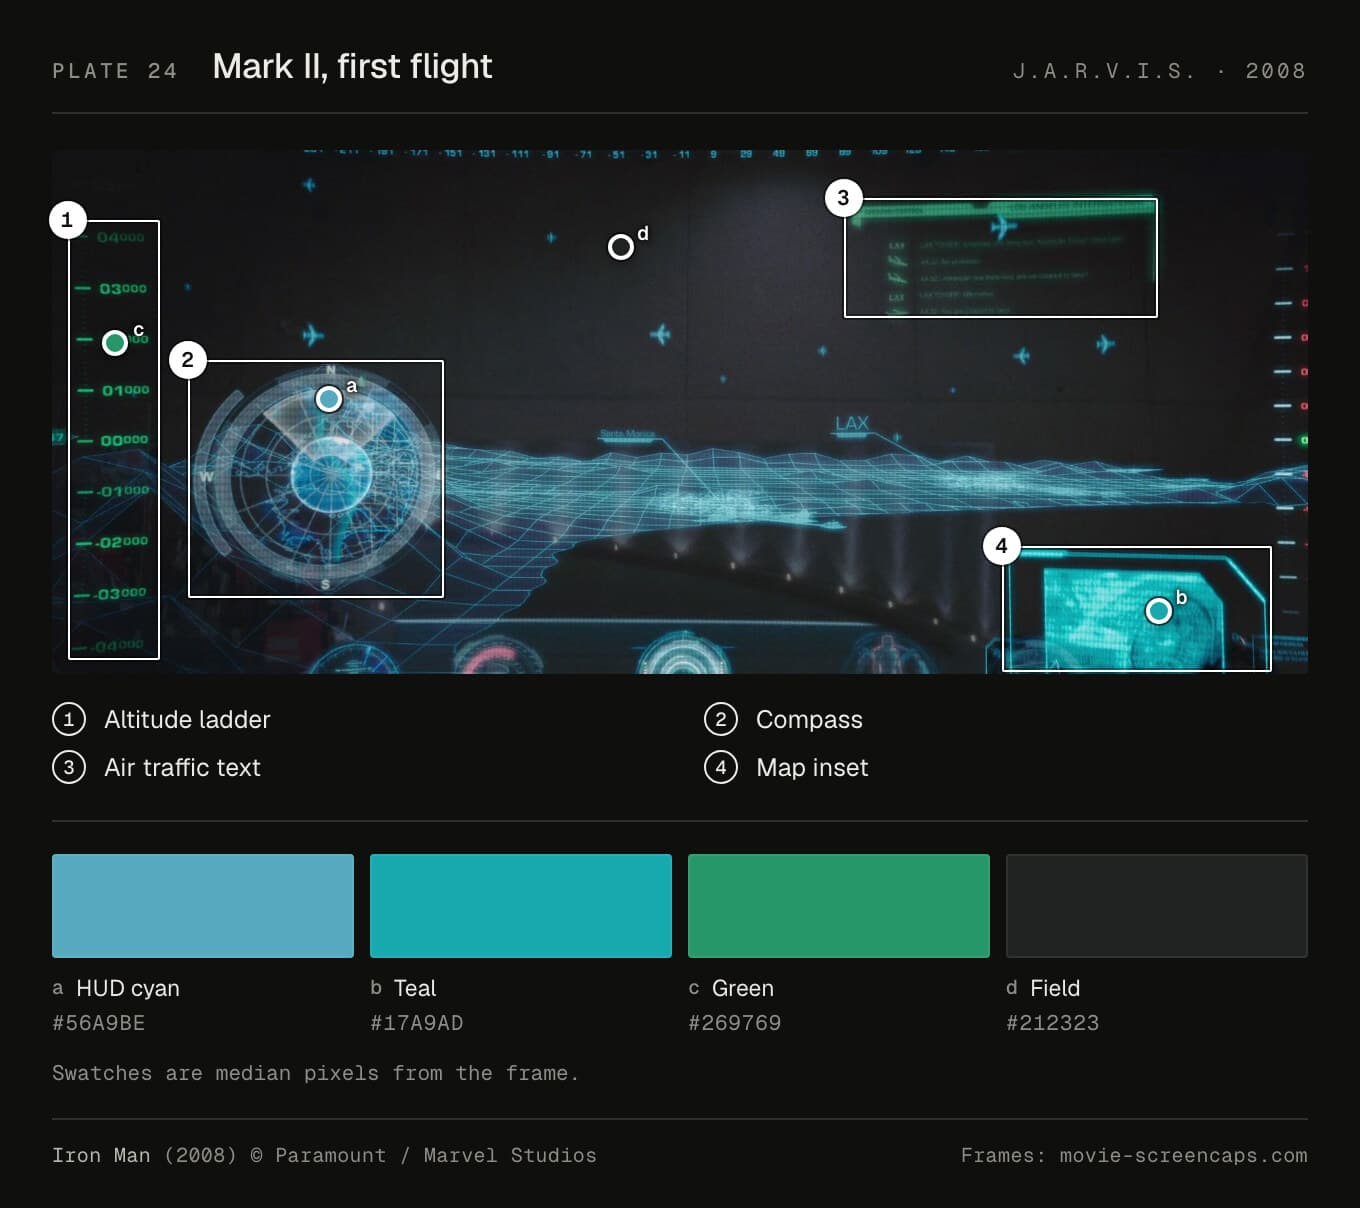Select the Teal color swatch
Screen dimensions: 1360x1208
521,906
